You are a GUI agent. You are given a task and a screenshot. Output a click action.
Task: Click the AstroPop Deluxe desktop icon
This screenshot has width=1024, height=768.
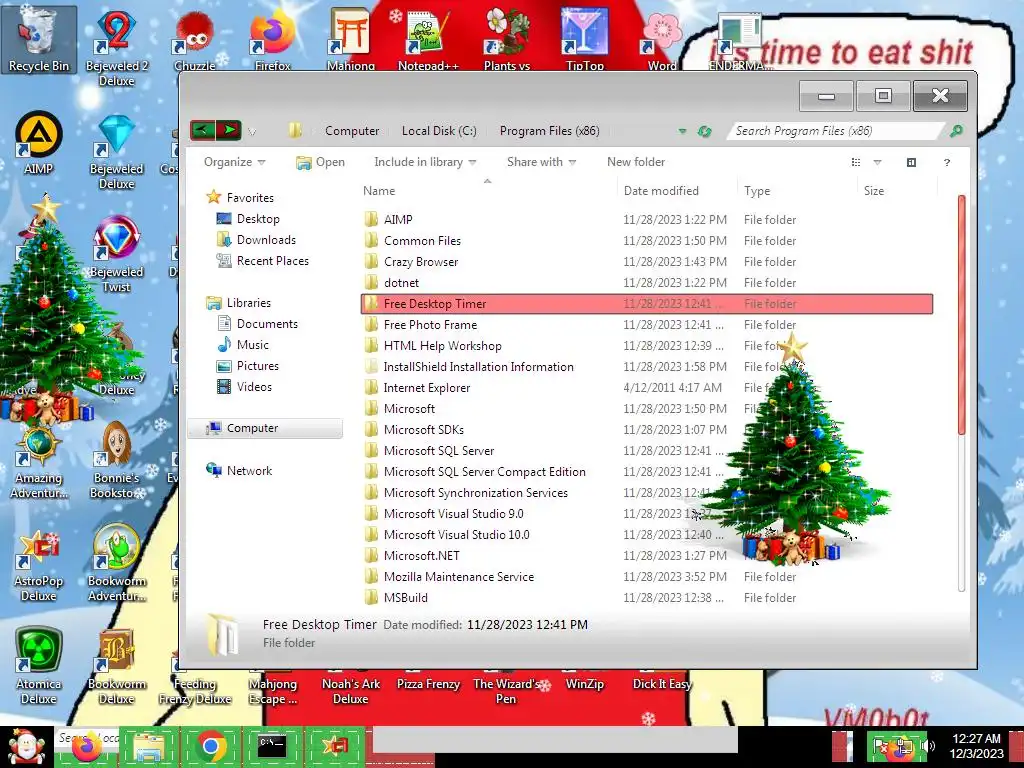tap(39, 565)
